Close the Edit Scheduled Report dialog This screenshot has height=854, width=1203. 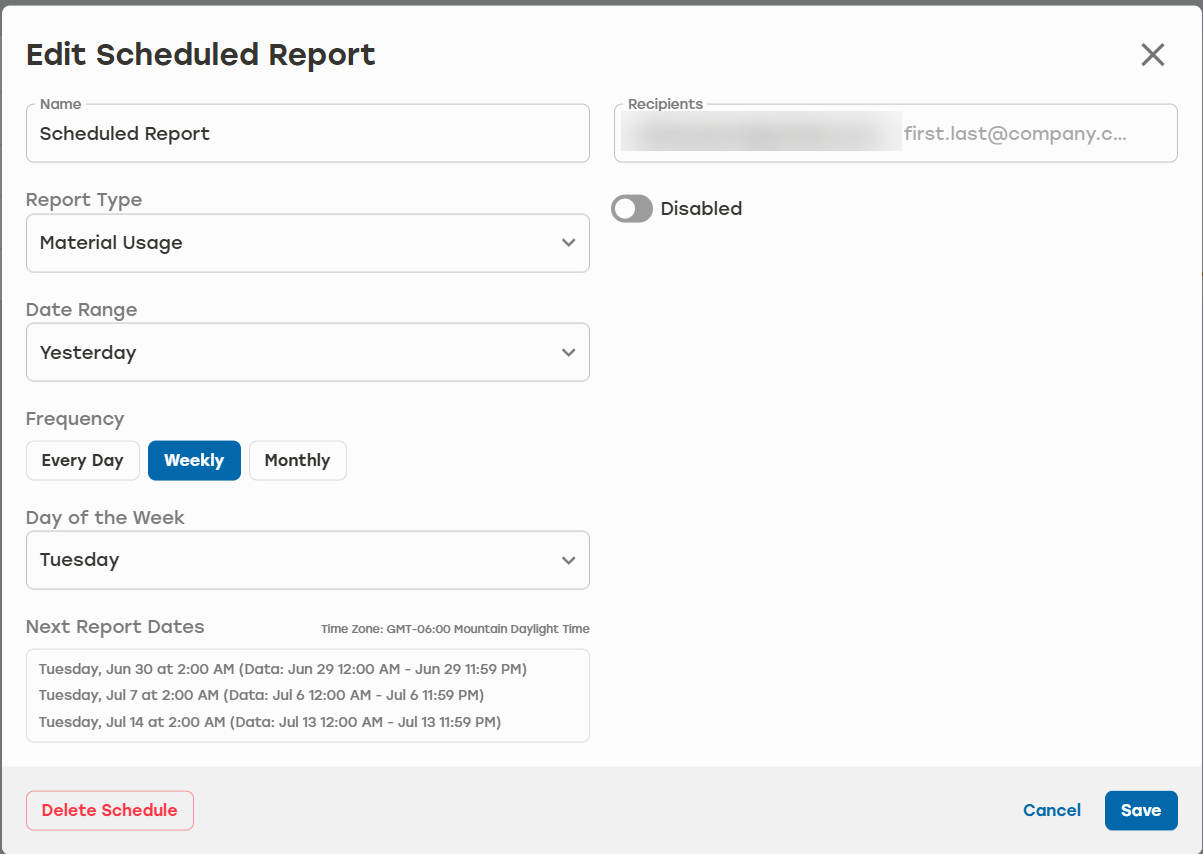tap(1153, 55)
